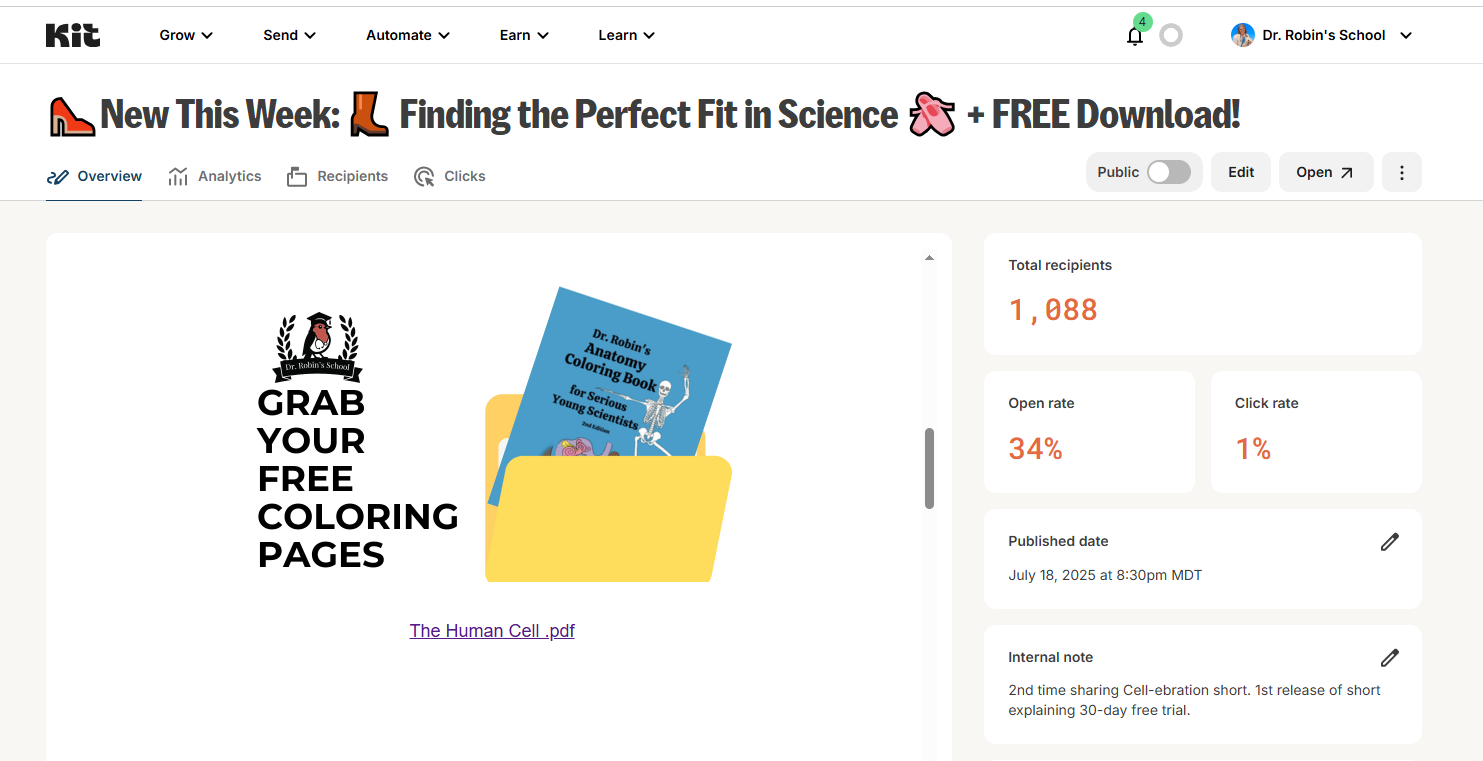Screen dimensions: 1483x761
Task: Expand the Grow dropdown menu
Action: [186, 35]
